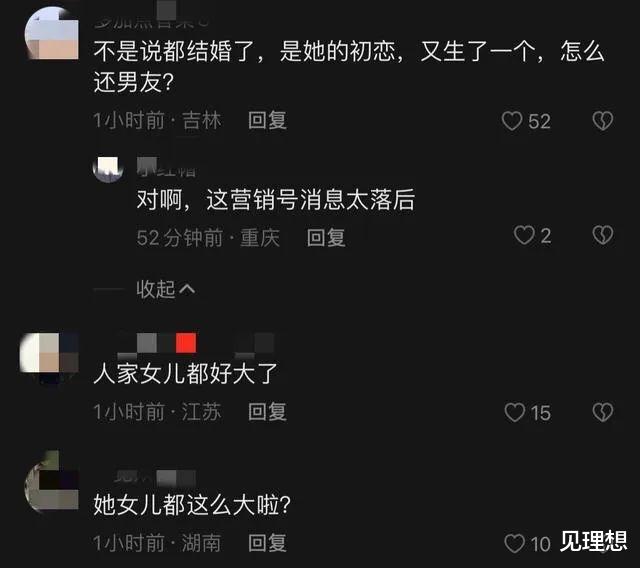Open small avatar of the Chongqing replier
The width and height of the screenshot is (640, 568).
point(108,169)
